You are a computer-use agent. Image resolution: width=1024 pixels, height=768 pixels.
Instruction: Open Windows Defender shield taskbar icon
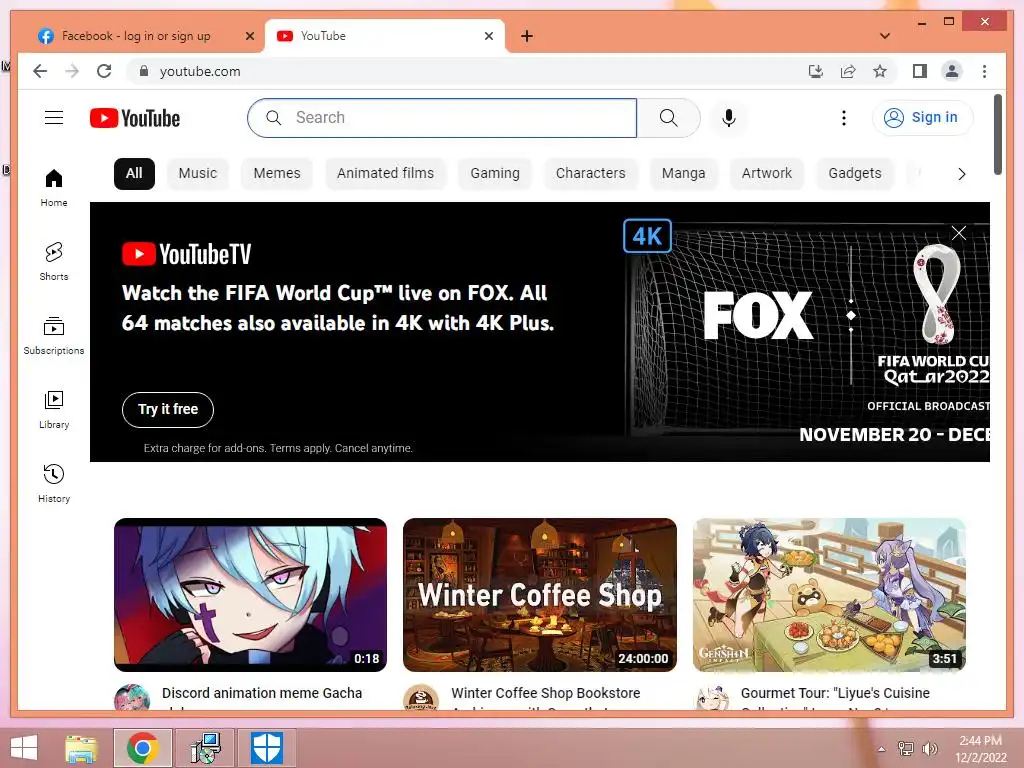[266, 748]
